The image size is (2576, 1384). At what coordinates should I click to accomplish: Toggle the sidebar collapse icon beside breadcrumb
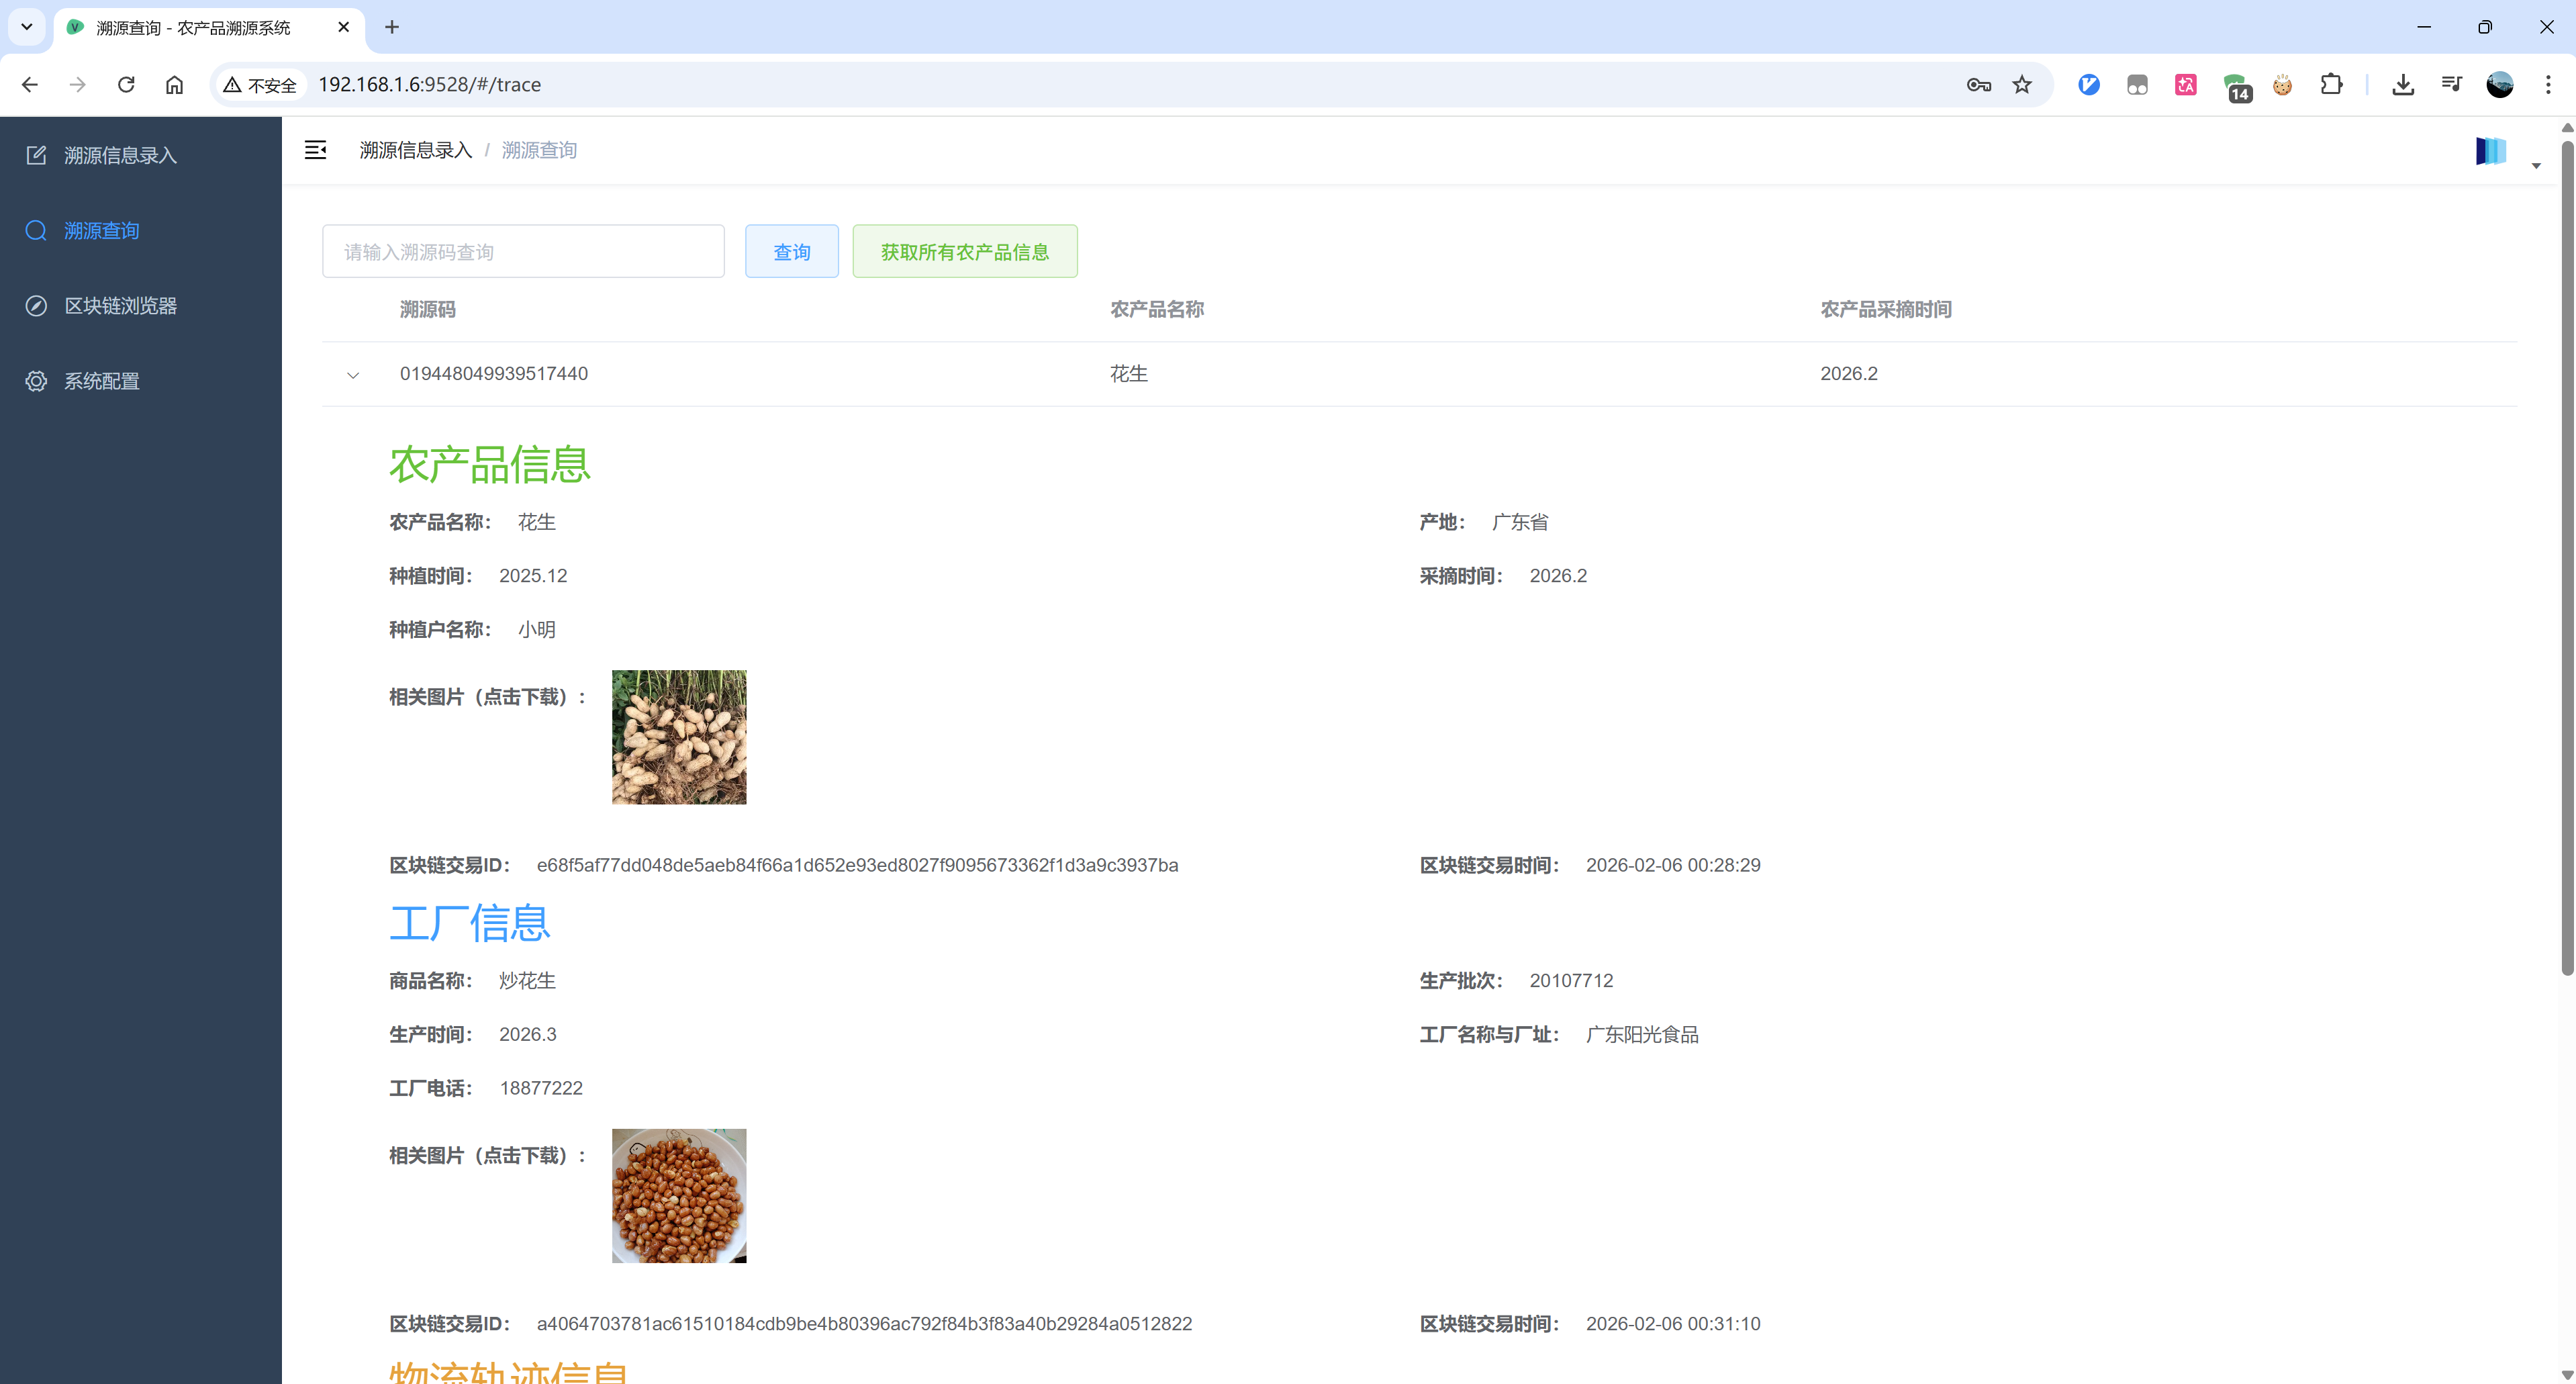pos(316,150)
